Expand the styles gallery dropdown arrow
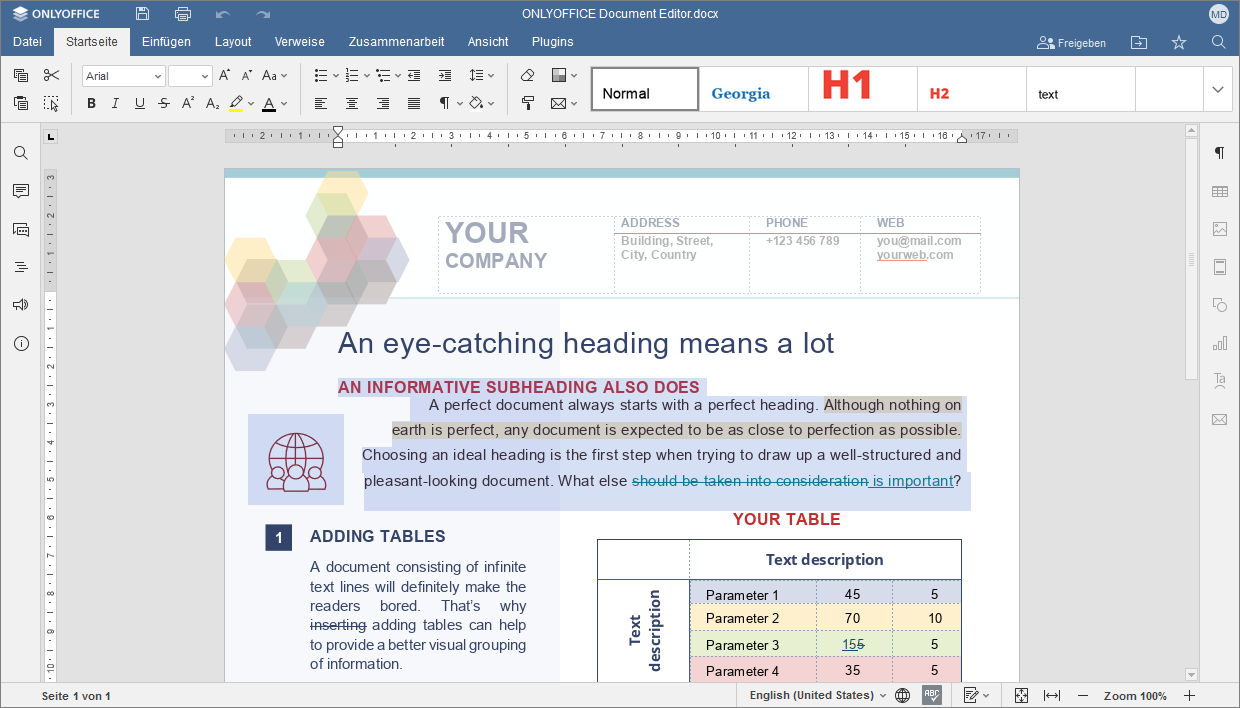The image size is (1240, 708). [x=1217, y=89]
